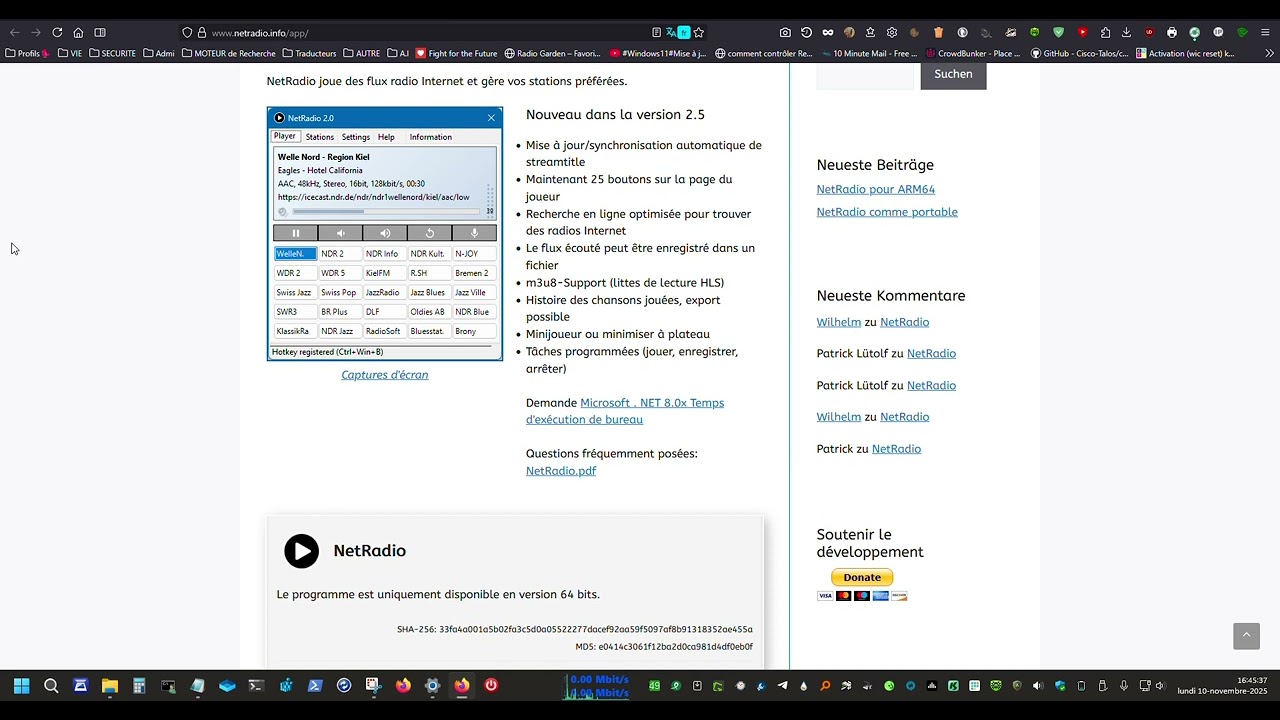
Task: Open Captures d'écran link
Action: pos(385,375)
